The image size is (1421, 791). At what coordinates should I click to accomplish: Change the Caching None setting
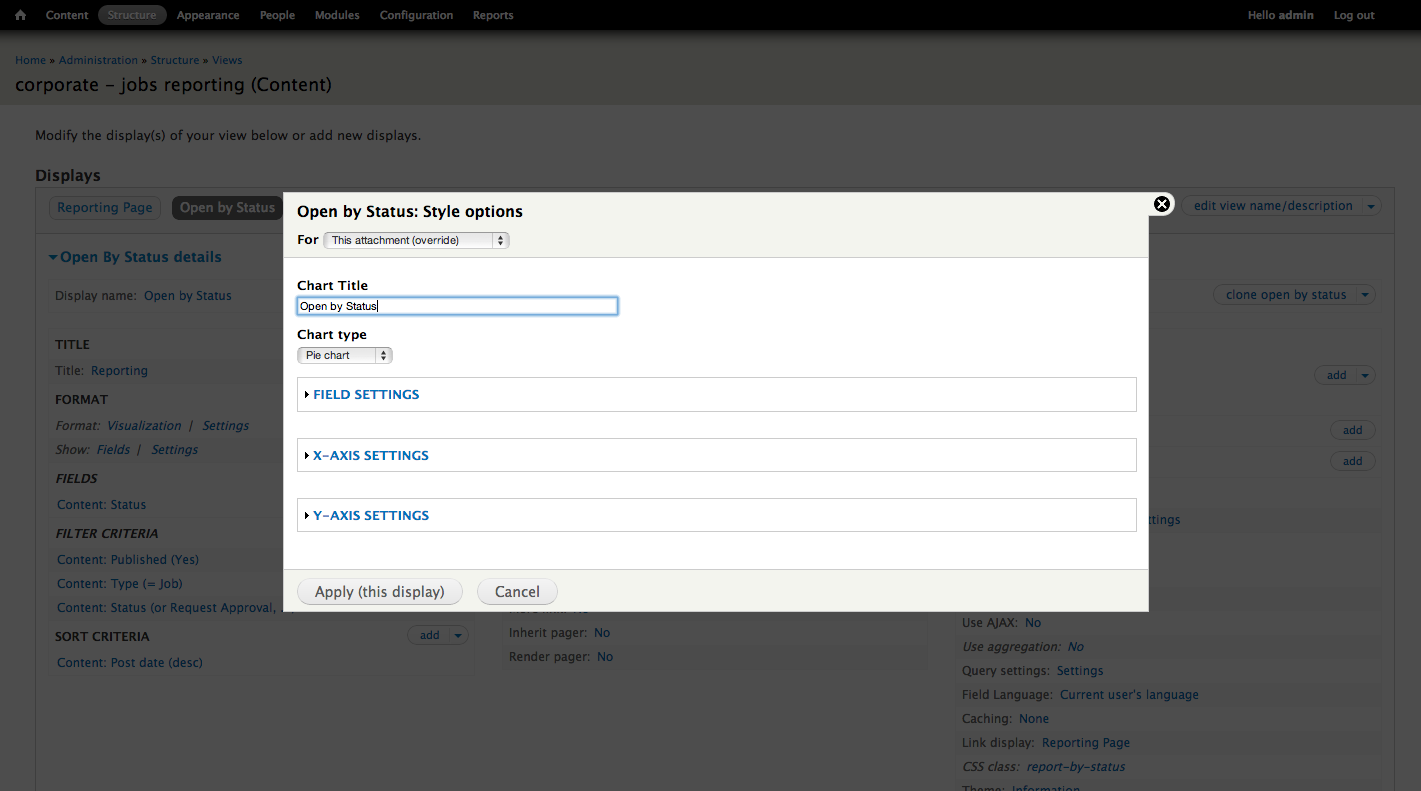(x=1034, y=719)
